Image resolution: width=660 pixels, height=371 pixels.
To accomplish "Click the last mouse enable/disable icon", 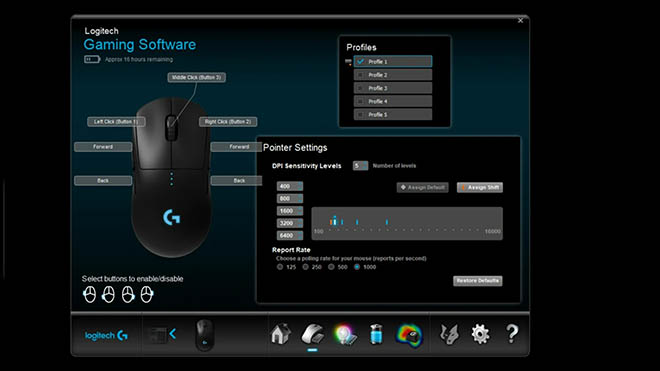I will 147,294.
